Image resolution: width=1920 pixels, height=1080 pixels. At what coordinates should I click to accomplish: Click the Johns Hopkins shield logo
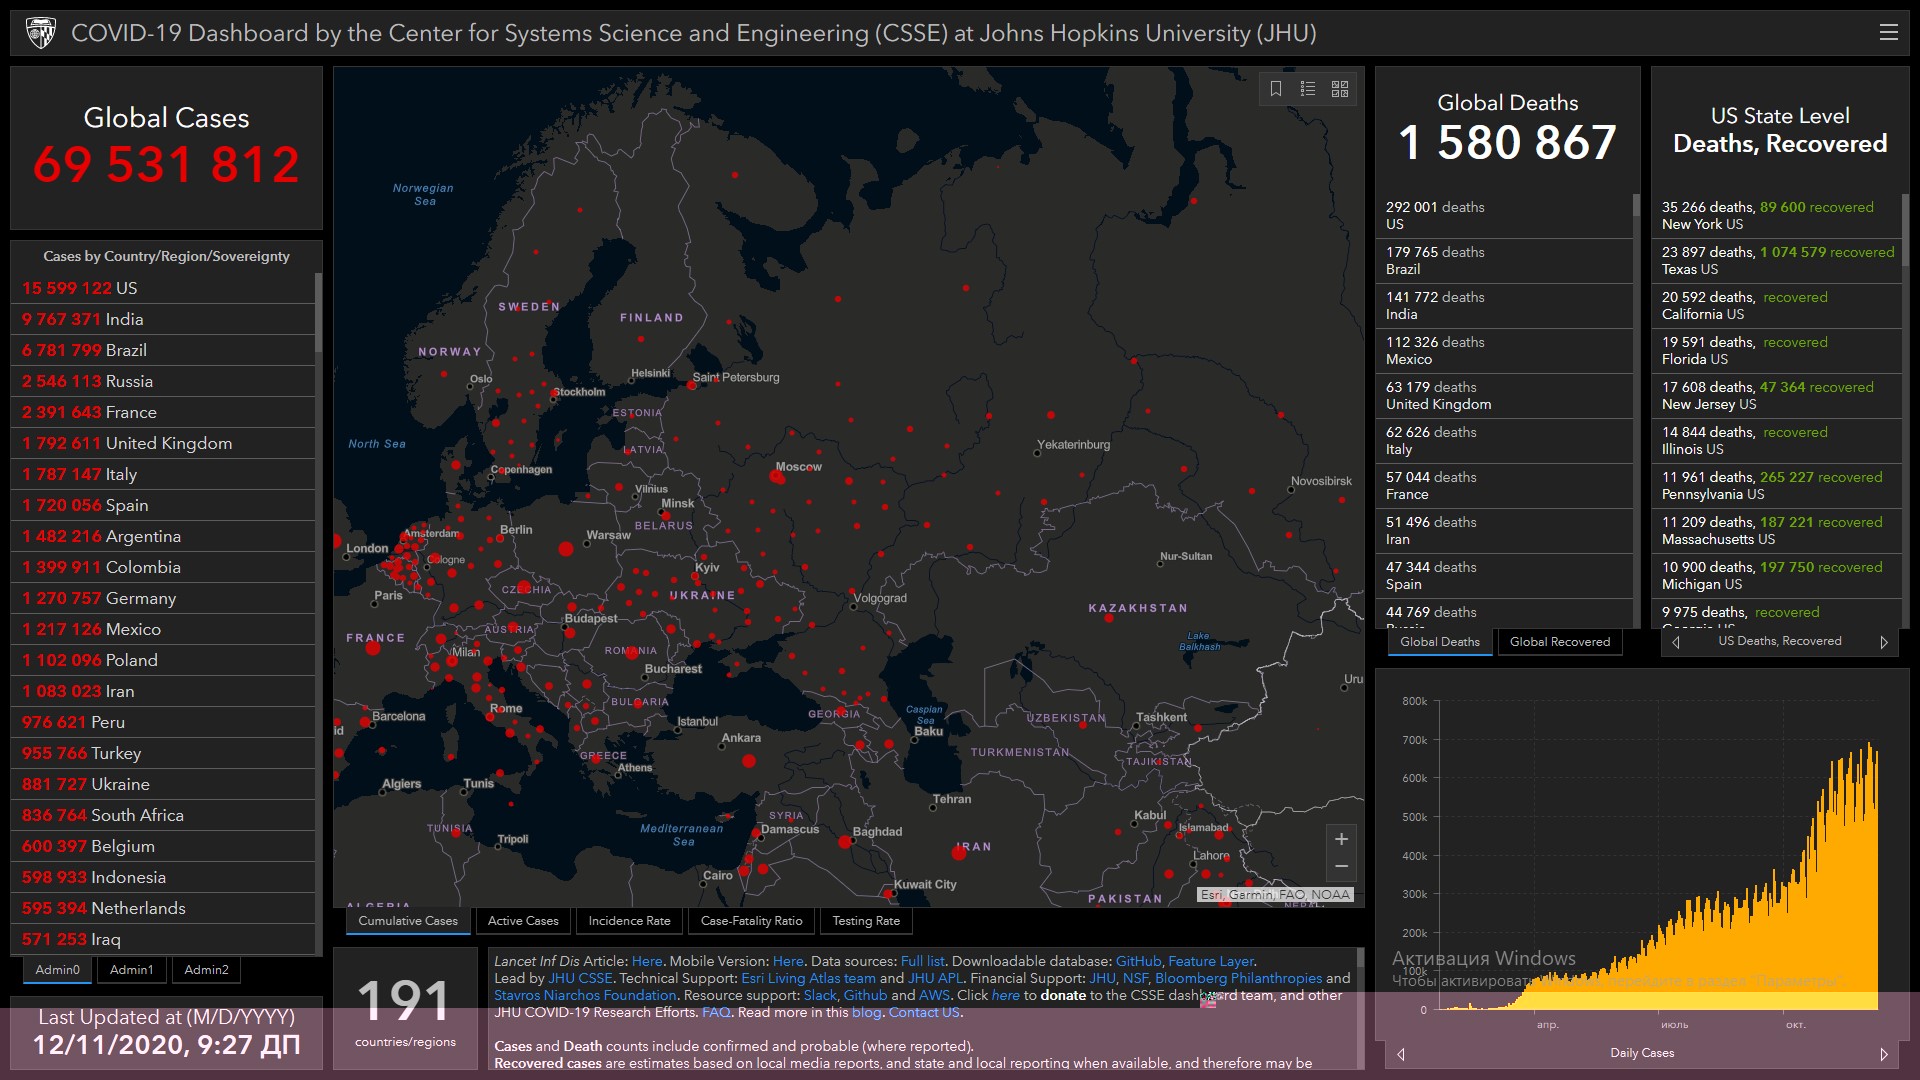pos(41,33)
